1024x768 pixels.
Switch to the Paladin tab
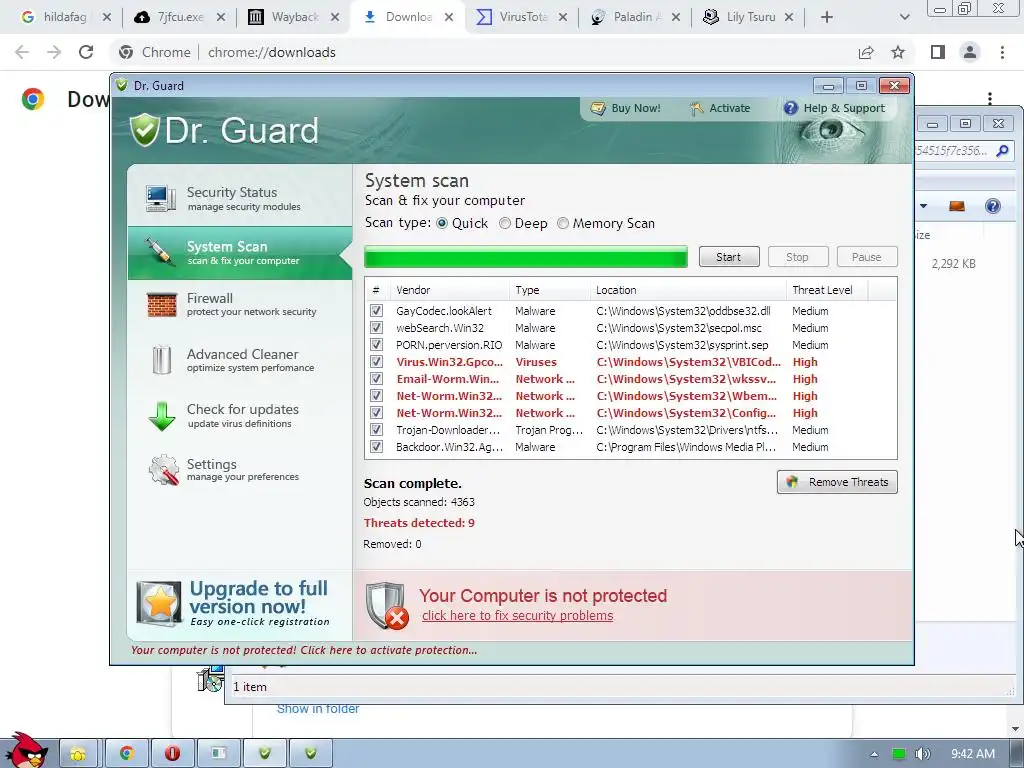tap(633, 18)
